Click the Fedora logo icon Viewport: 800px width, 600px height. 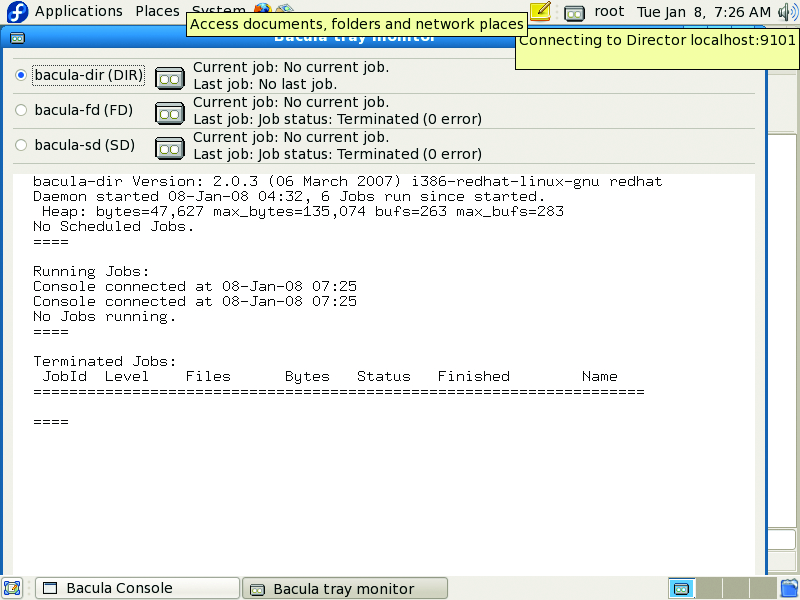coord(17,12)
